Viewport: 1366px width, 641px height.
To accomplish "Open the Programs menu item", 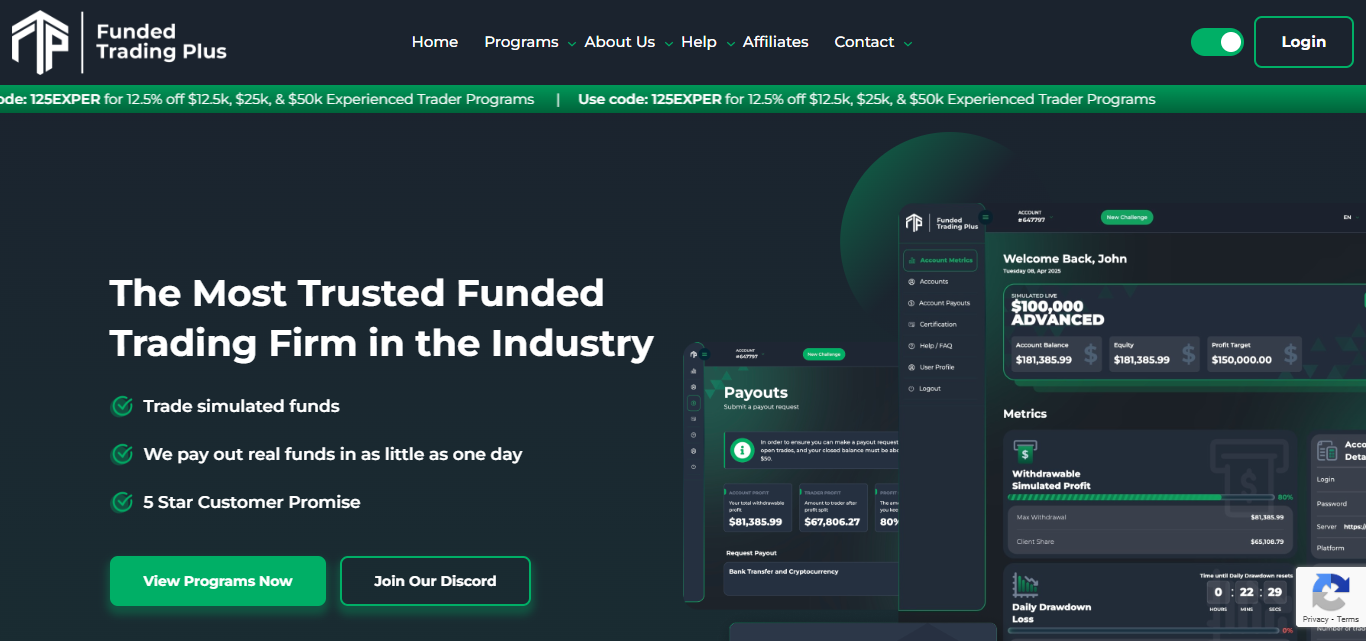I will coord(521,42).
